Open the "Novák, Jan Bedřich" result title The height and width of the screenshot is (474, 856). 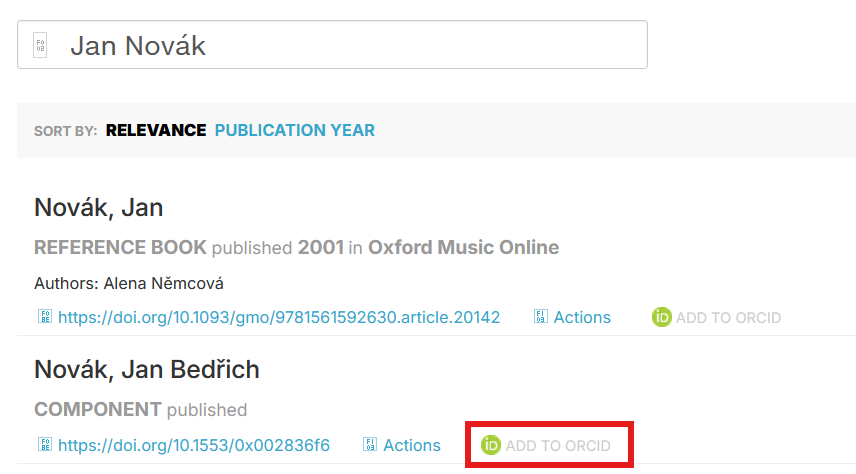(x=147, y=370)
